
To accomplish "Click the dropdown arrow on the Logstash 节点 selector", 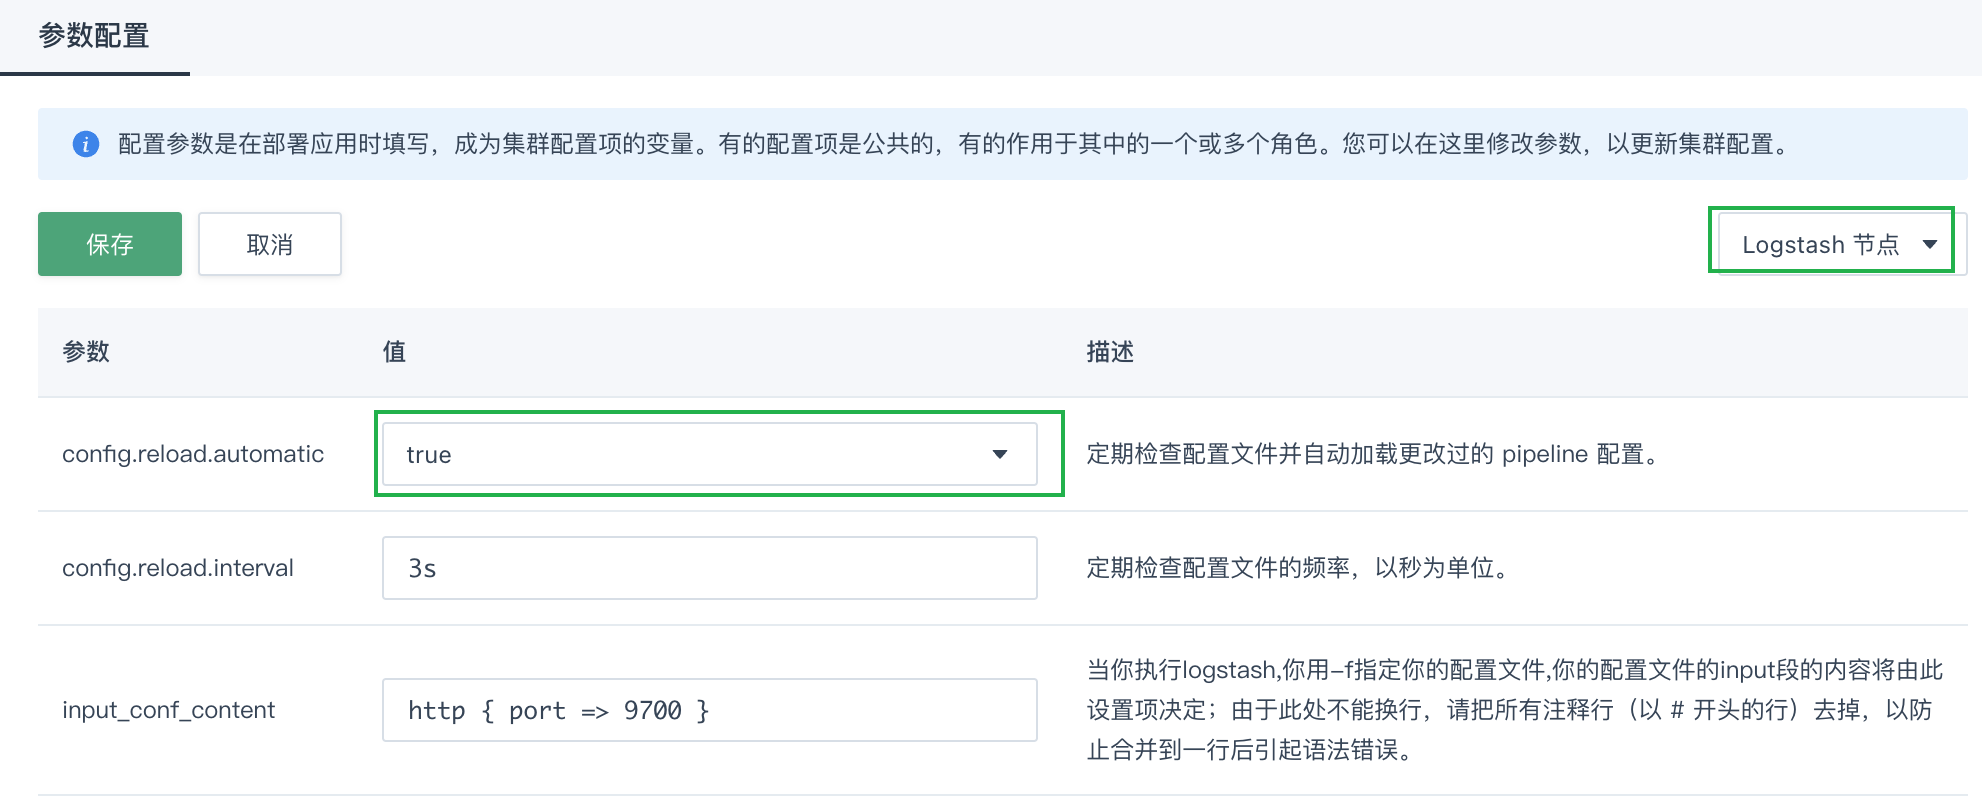I will pos(1931,243).
